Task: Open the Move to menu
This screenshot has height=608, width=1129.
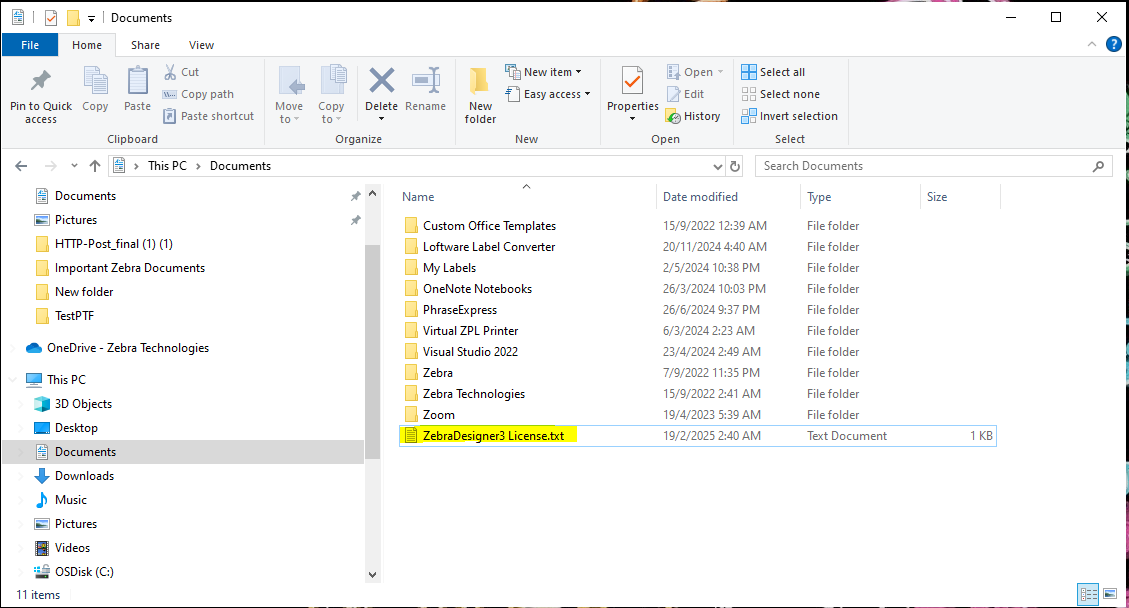Action: [x=289, y=94]
